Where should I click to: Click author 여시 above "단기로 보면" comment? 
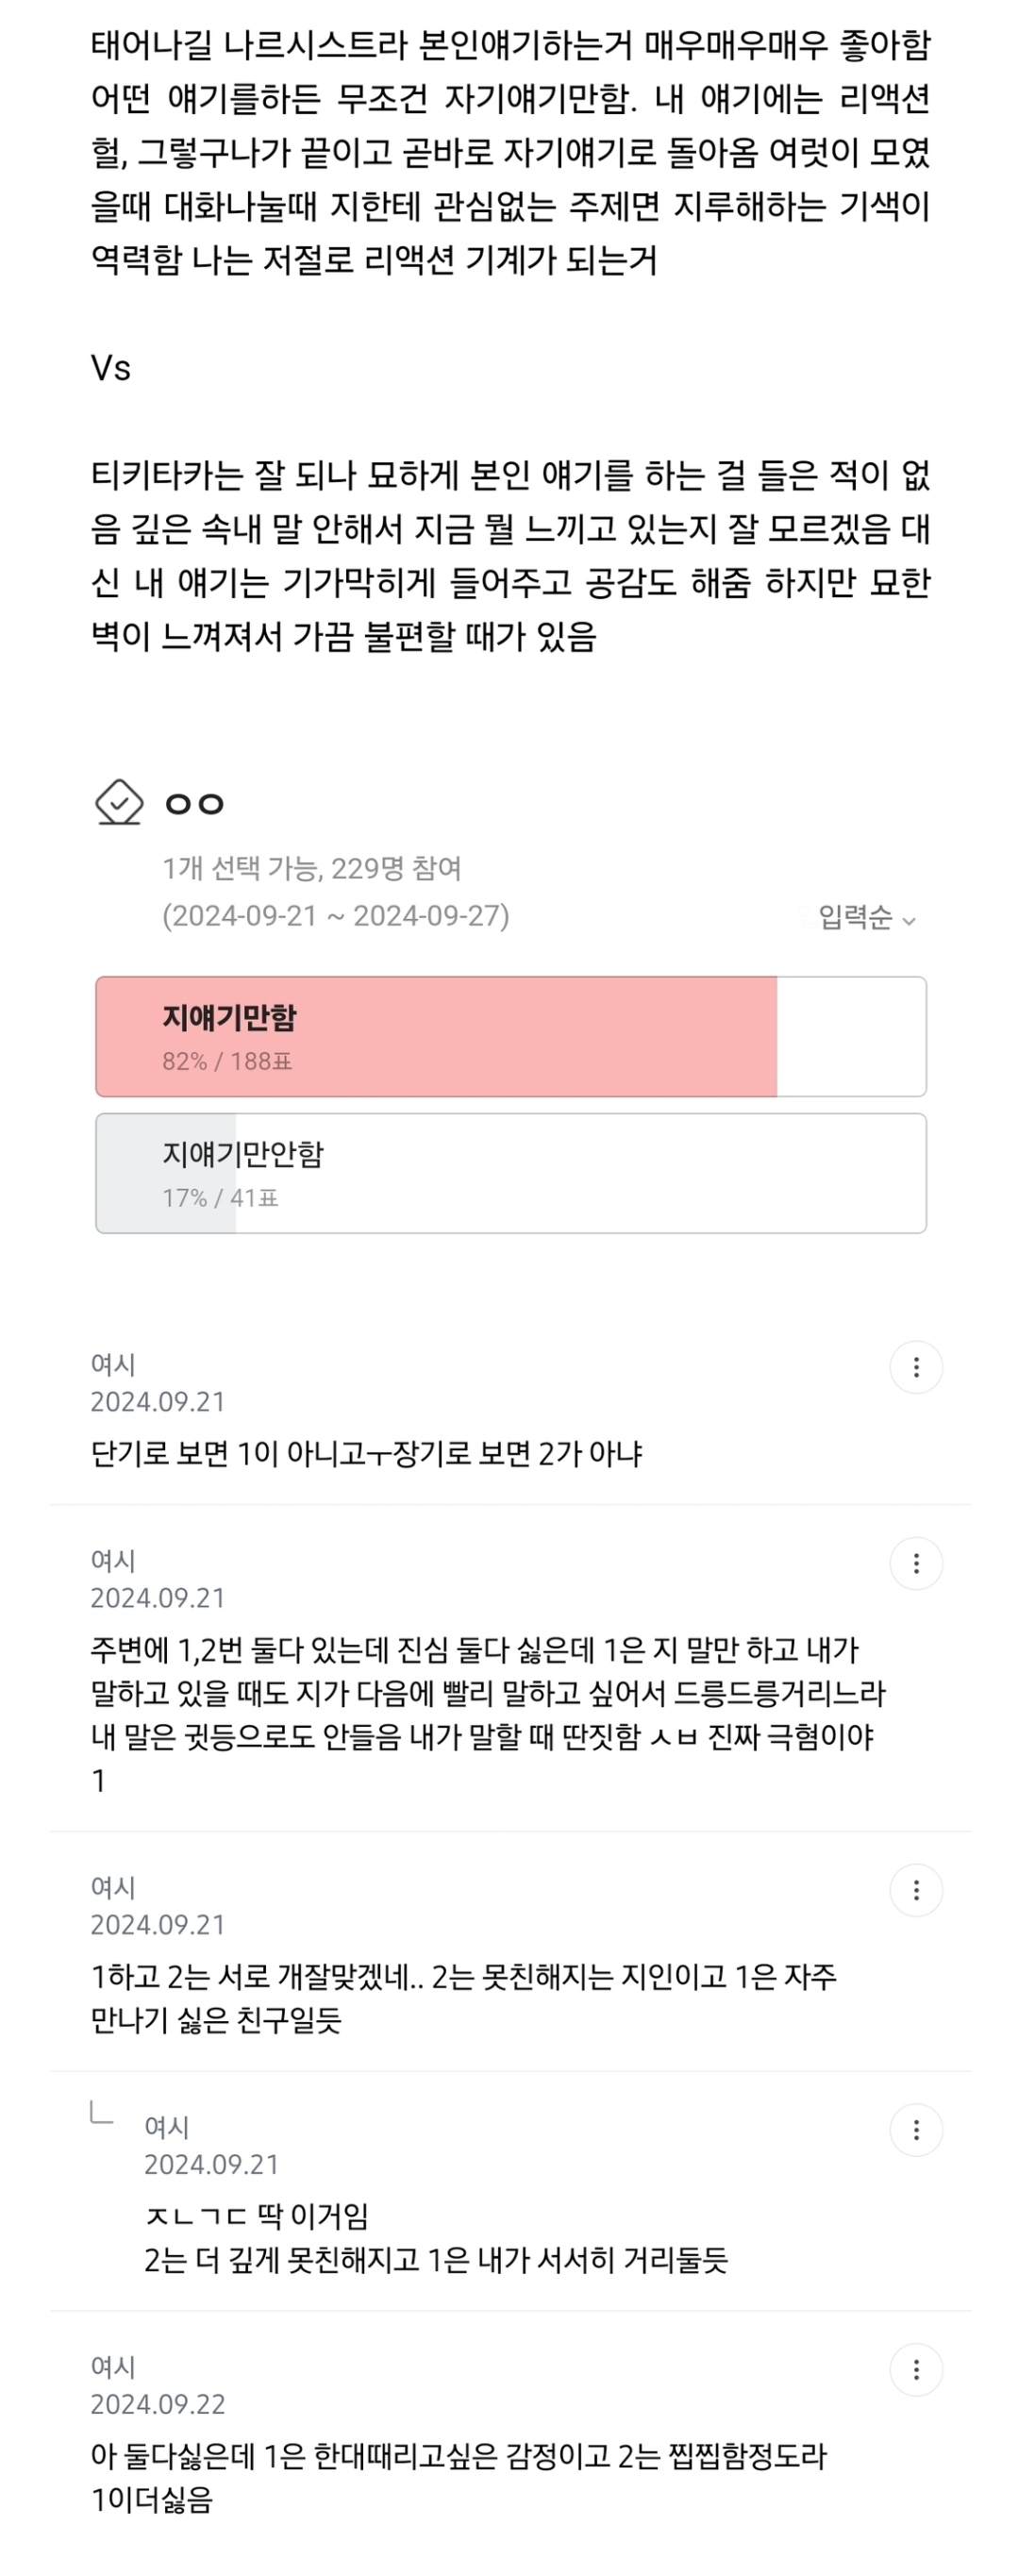(112, 1364)
